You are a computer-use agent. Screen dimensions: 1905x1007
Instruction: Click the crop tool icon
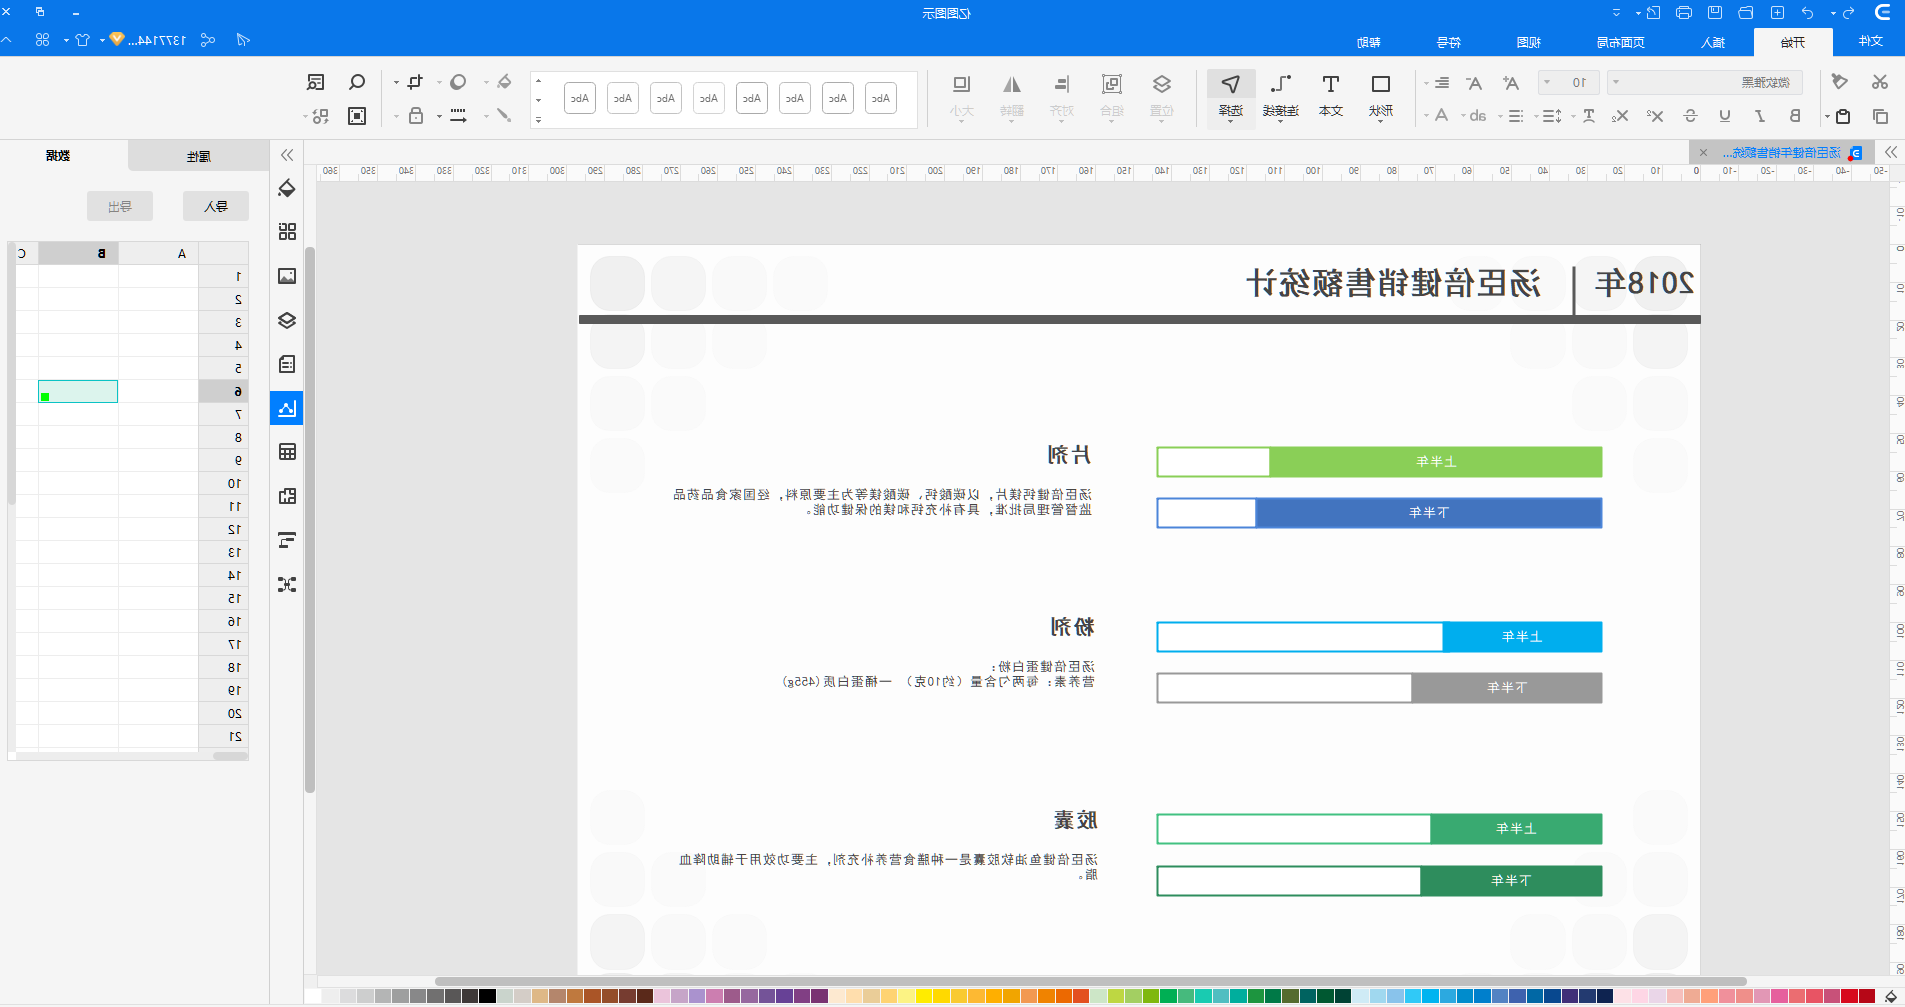coord(415,82)
